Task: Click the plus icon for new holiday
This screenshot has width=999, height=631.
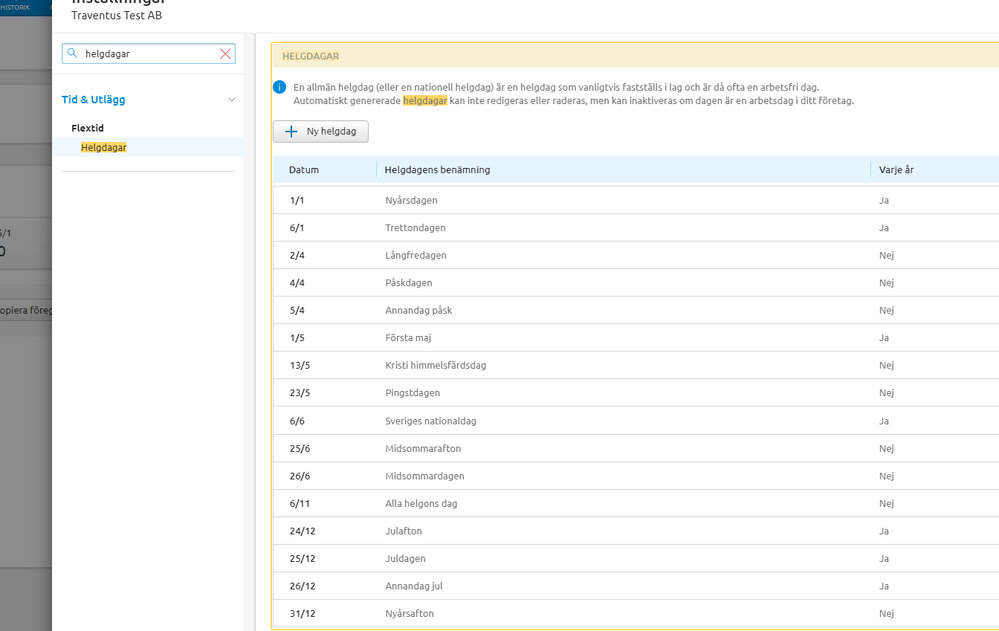Action: point(291,132)
